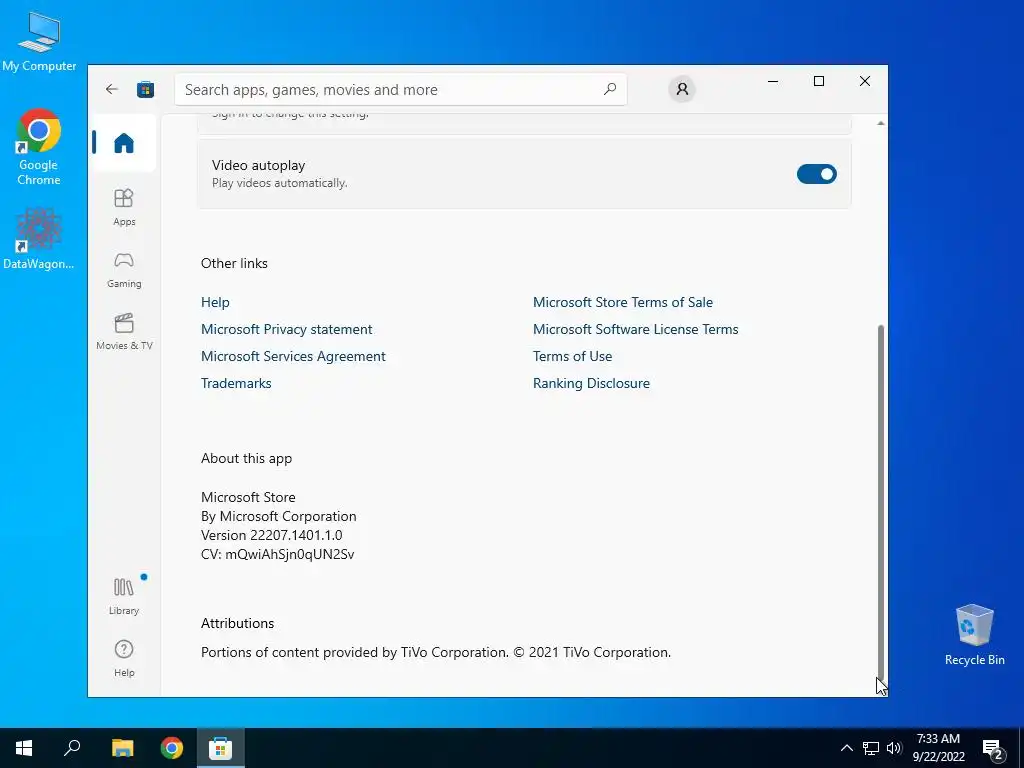Click the My Computer desktop icon
The height and width of the screenshot is (768, 1024).
39,42
